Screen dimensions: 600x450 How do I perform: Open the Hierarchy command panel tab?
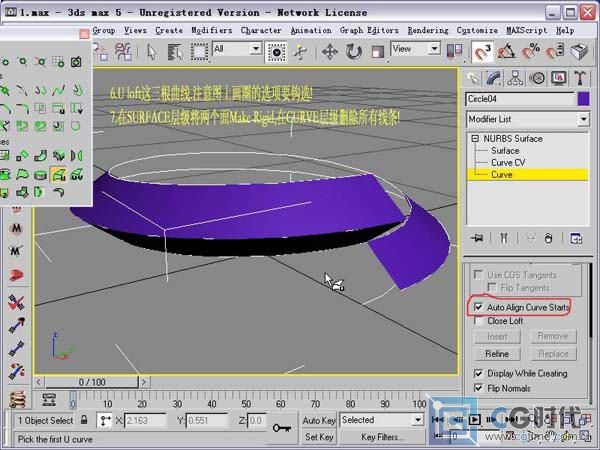tap(515, 78)
